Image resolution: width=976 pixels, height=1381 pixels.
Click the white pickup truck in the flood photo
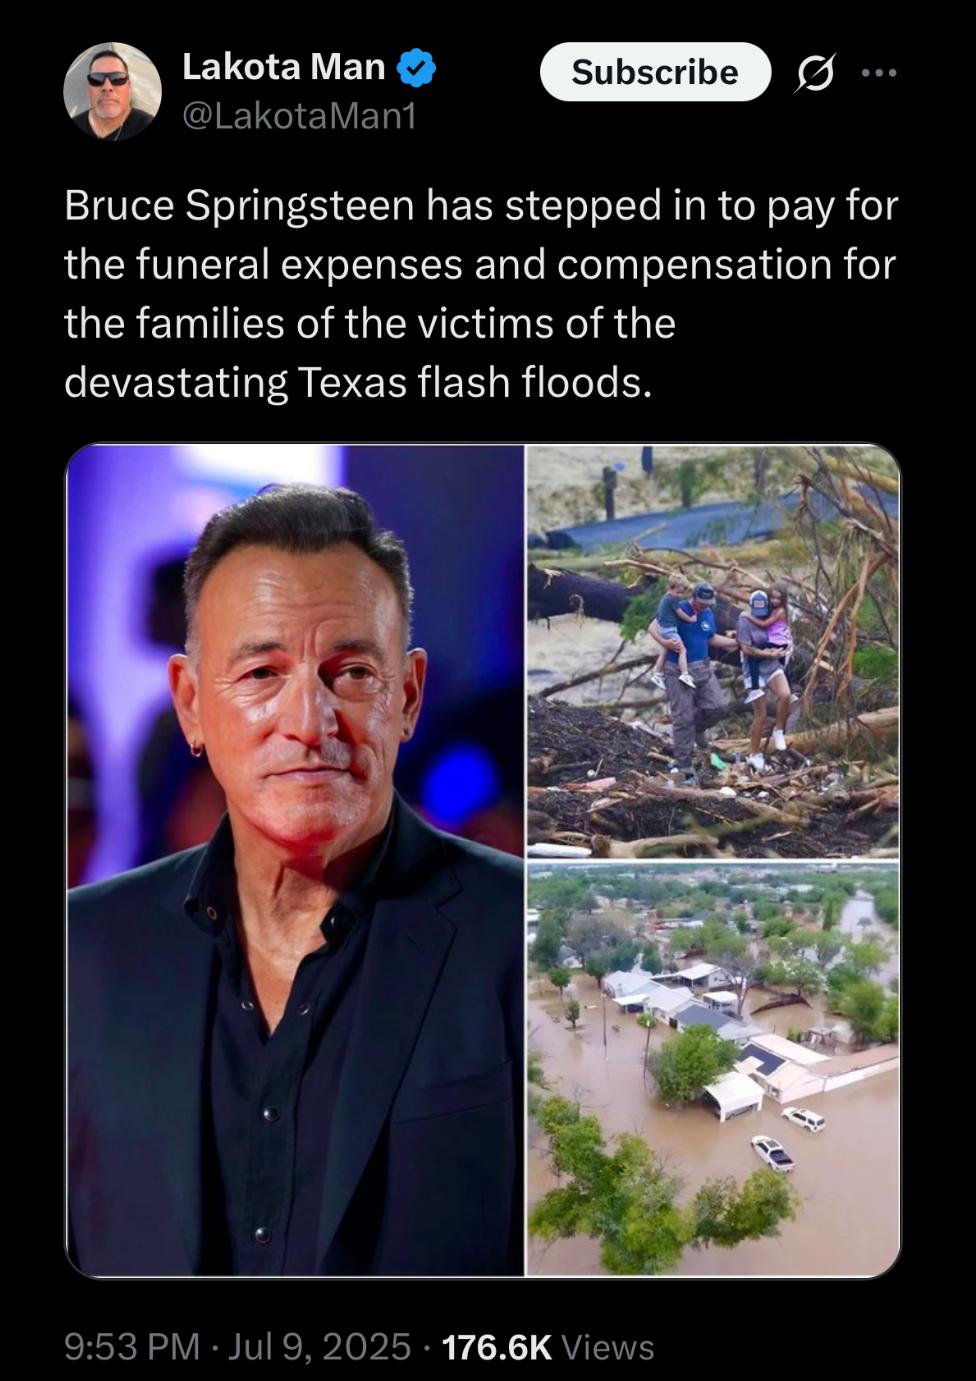click(773, 1153)
